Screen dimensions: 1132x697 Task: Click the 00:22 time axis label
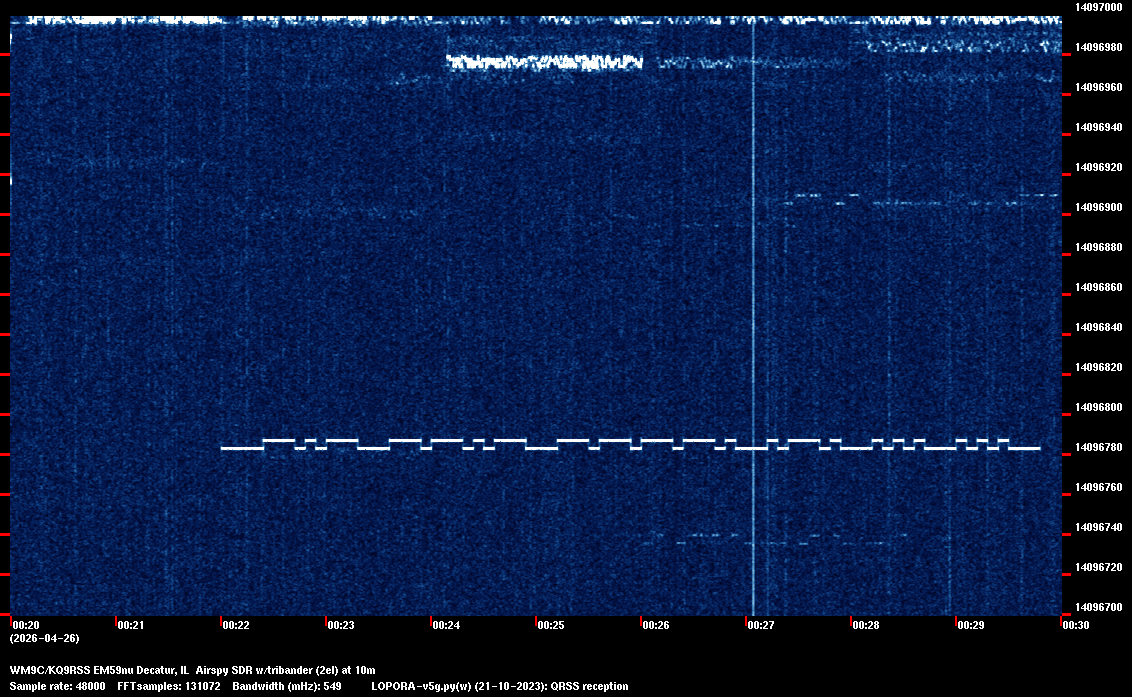point(236,625)
